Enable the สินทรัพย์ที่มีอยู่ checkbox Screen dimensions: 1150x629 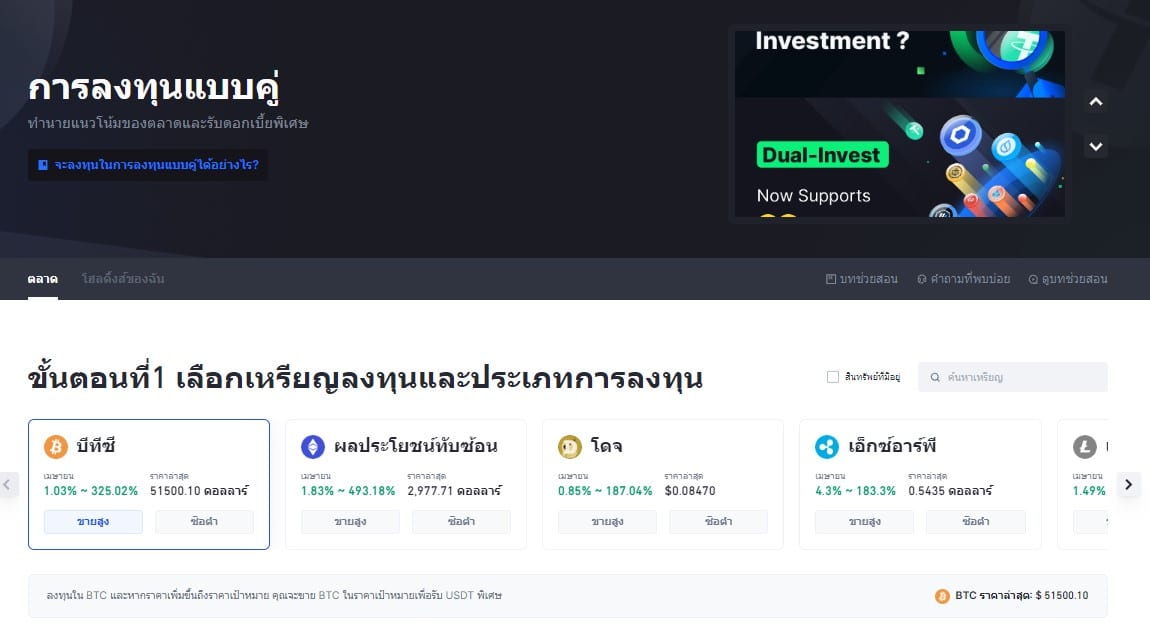point(831,377)
